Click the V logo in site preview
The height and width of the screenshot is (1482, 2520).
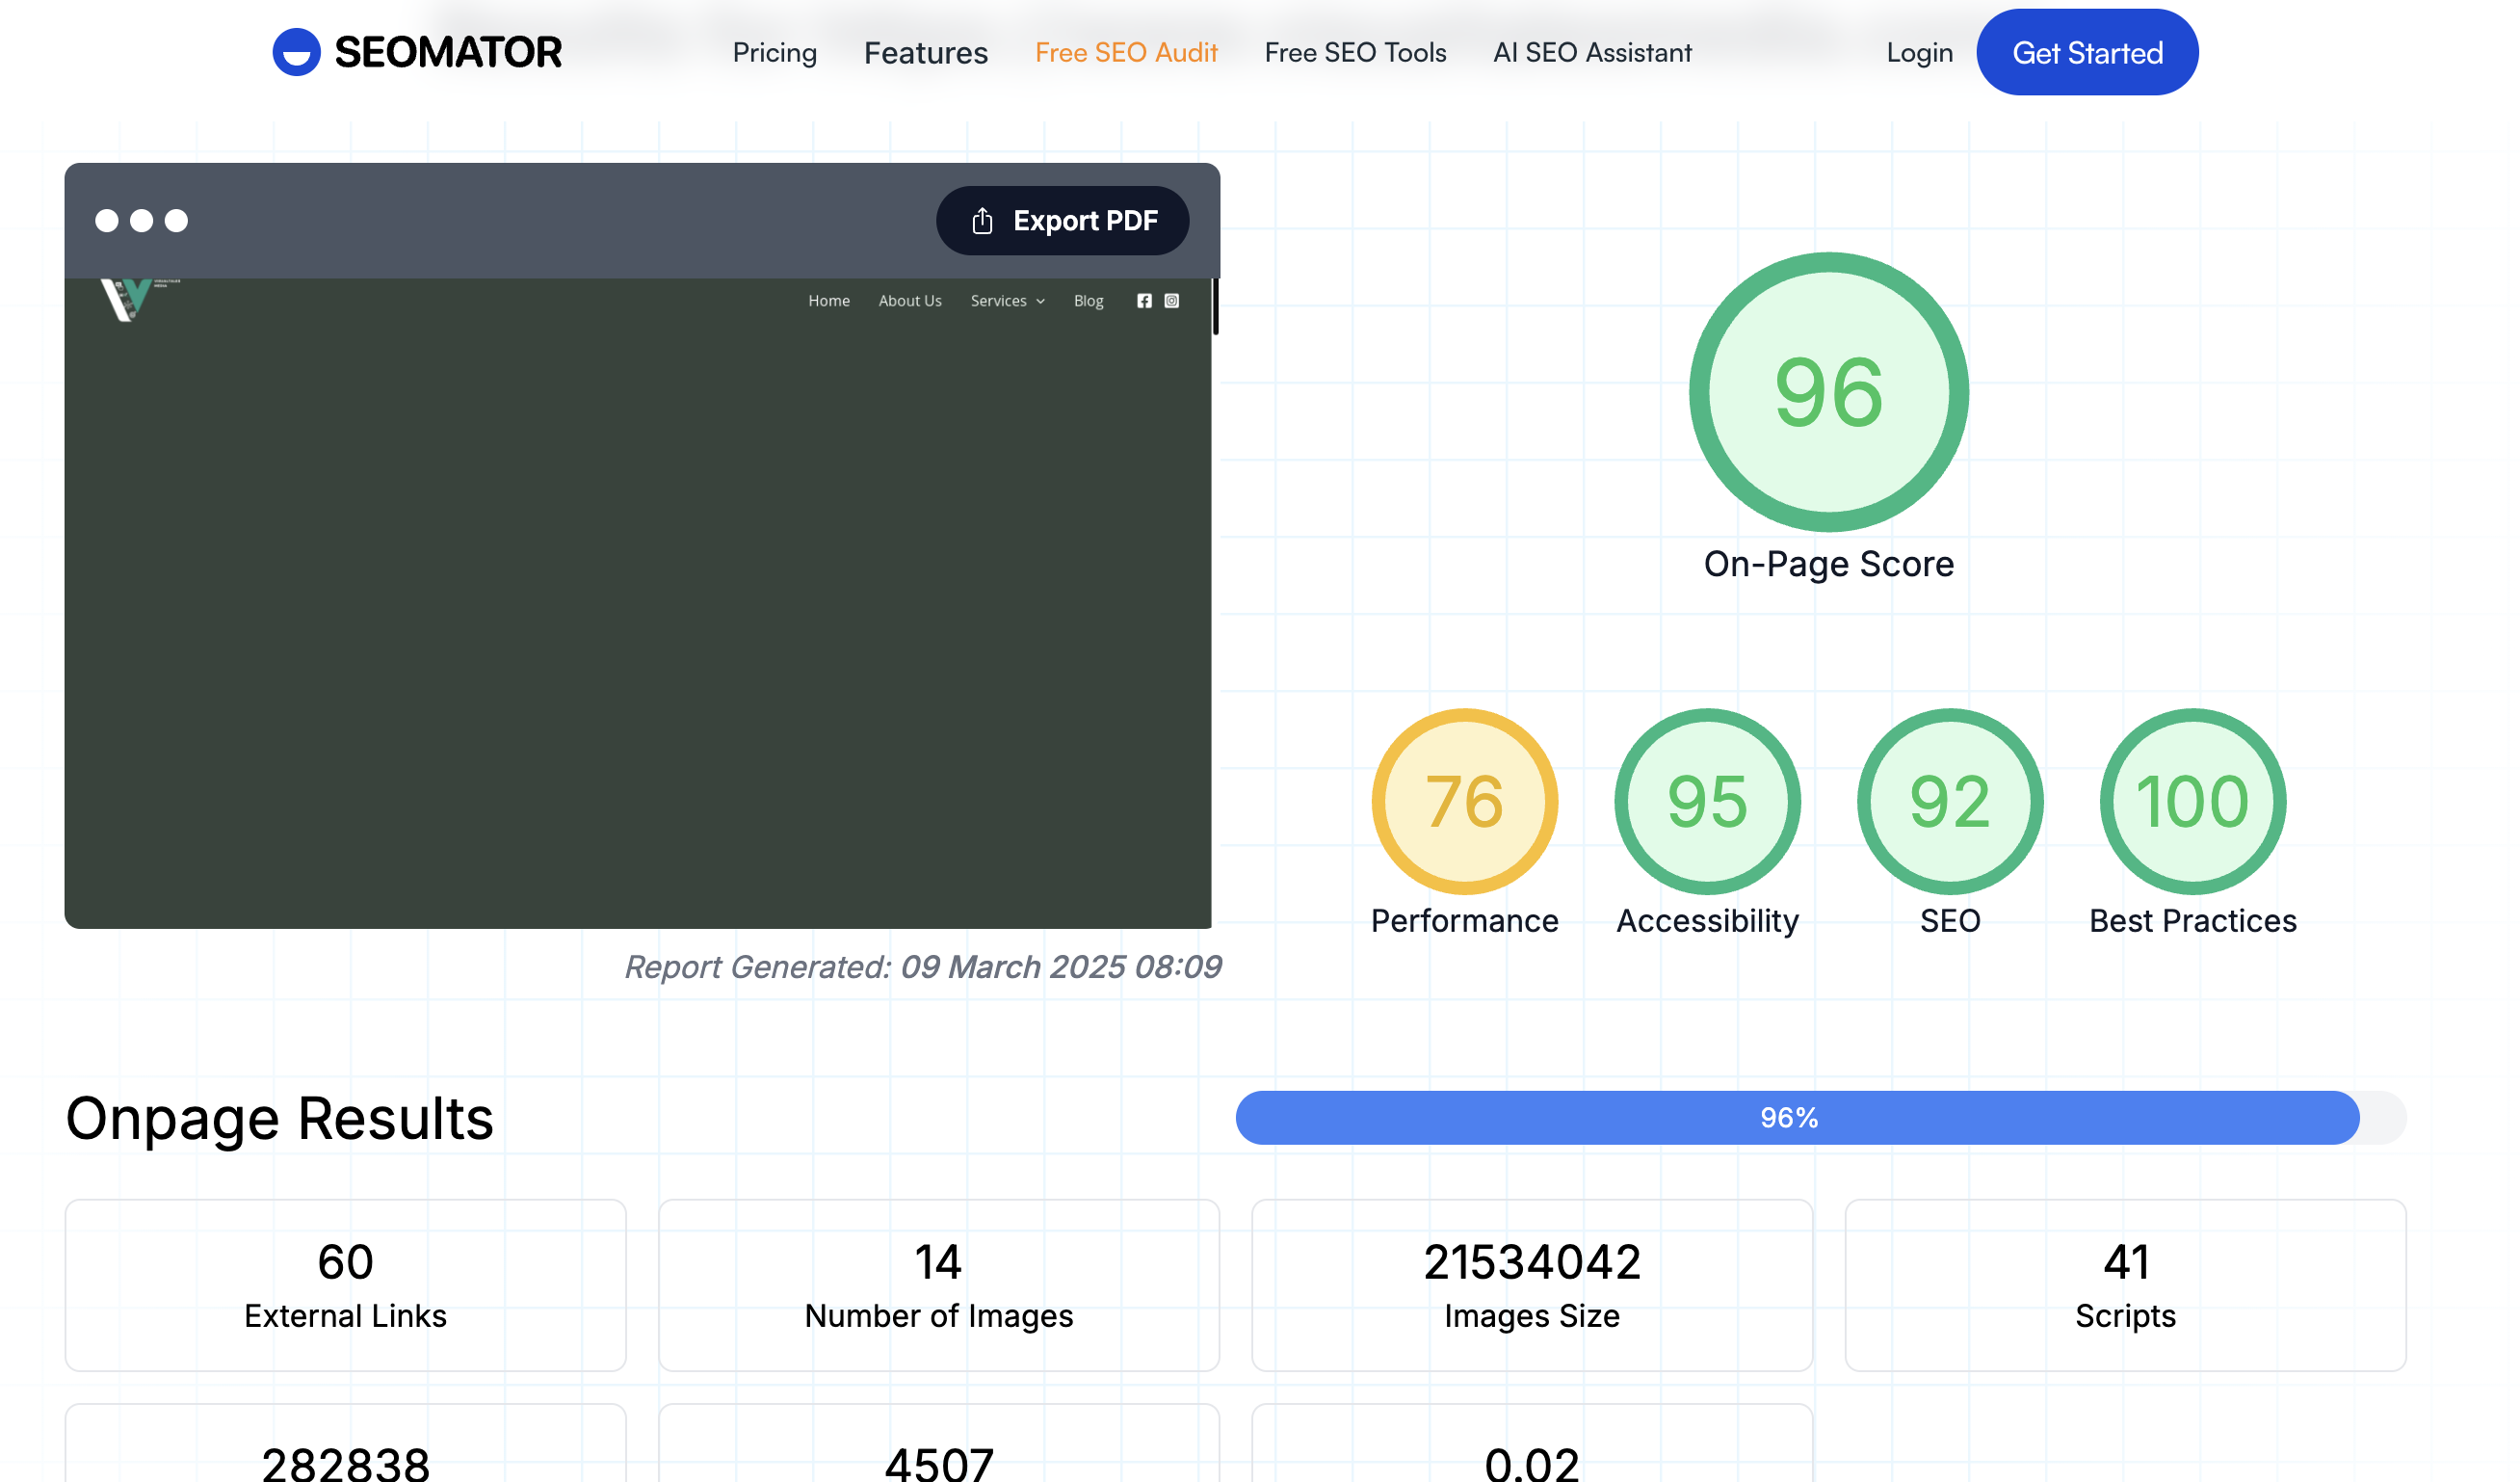128,299
